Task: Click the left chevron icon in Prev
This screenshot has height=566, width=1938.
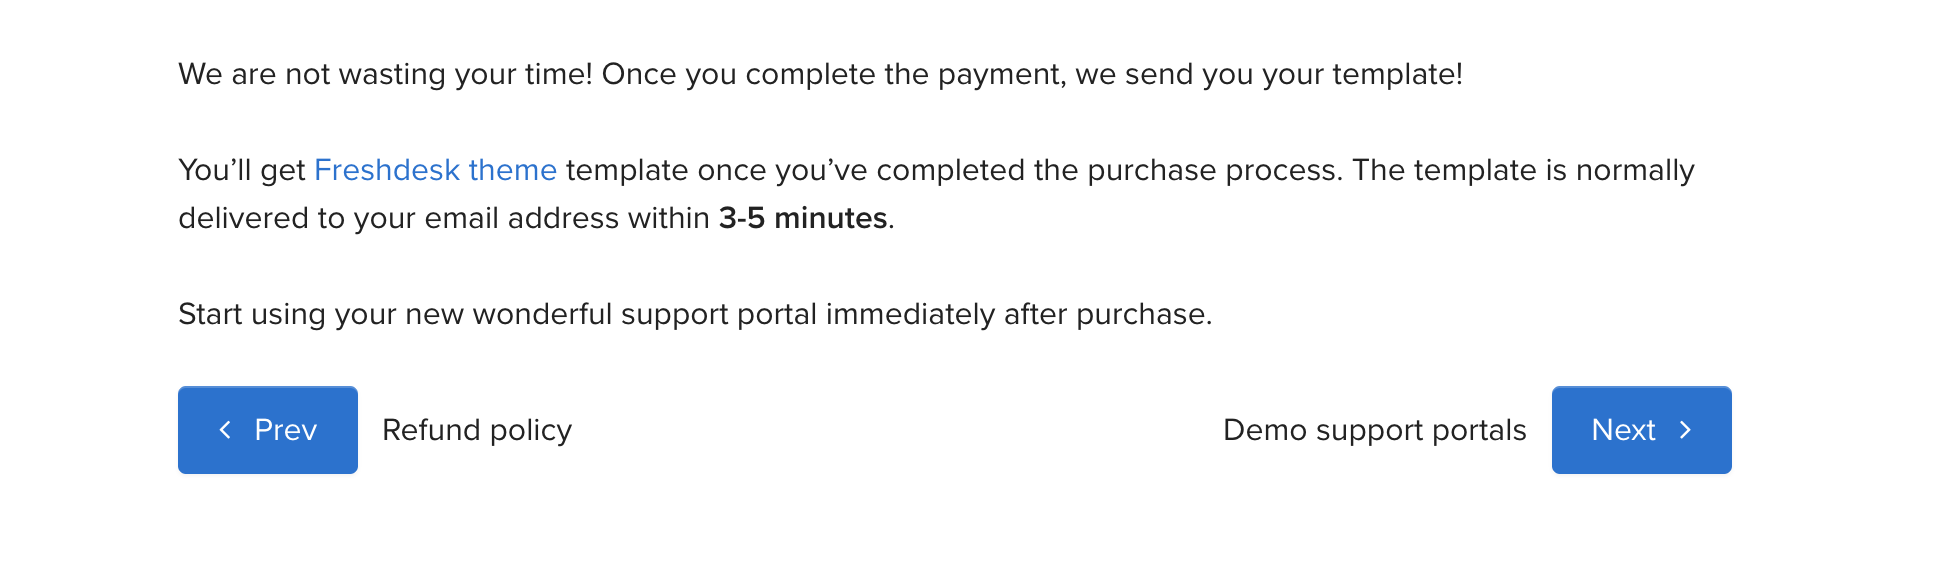Action: pyautogui.click(x=225, y=430)
